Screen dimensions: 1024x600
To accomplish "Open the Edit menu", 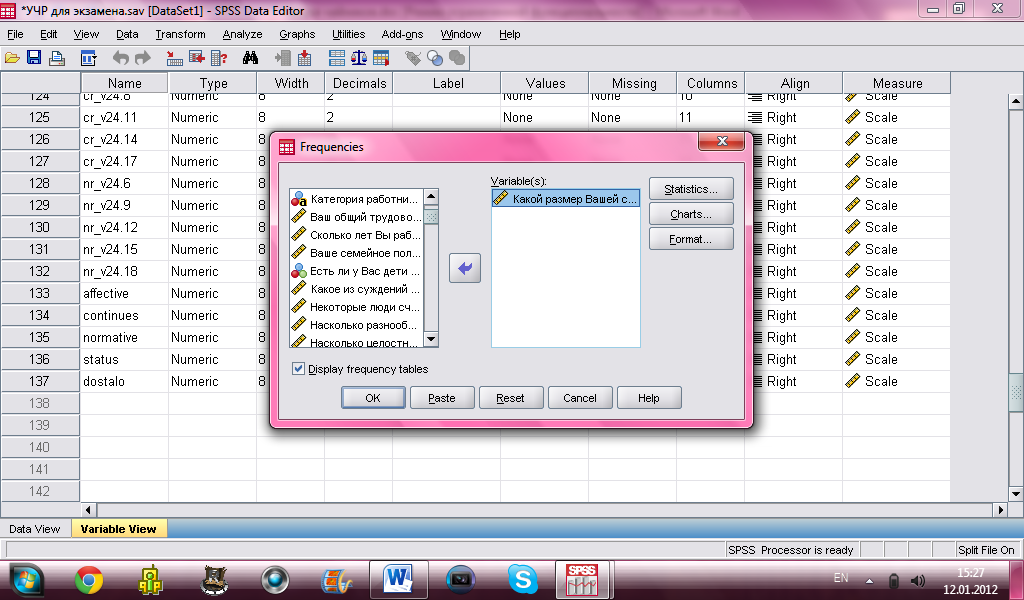I will [48, 34].
